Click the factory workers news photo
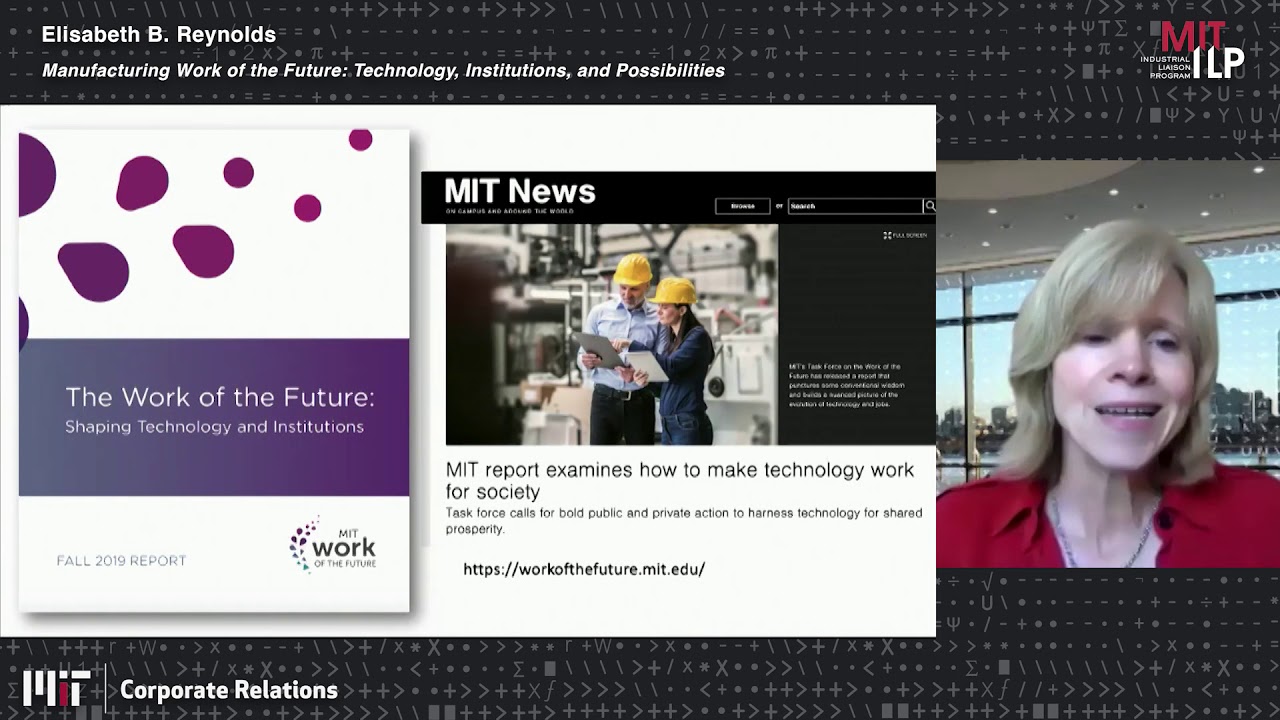Screen dimensions: 1280x720 [x=612, y=334]
